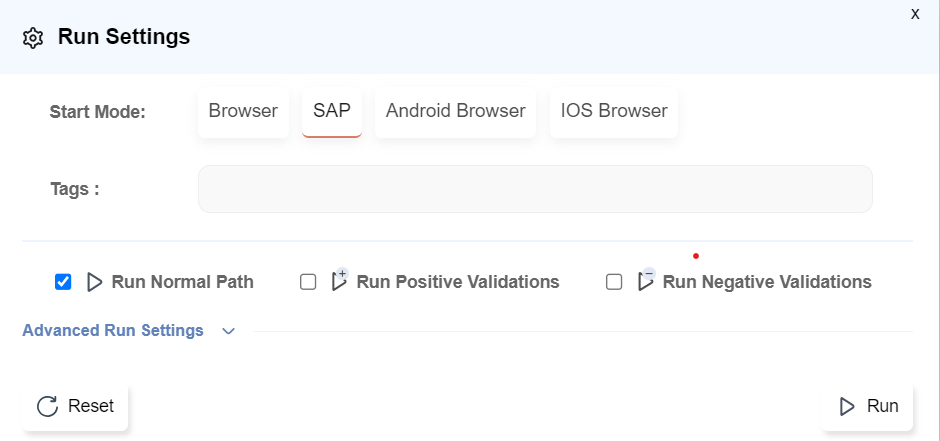Screen dimensions: 940x441
Task: Click the Run Settings gear icon
Action: click(33, 38)
